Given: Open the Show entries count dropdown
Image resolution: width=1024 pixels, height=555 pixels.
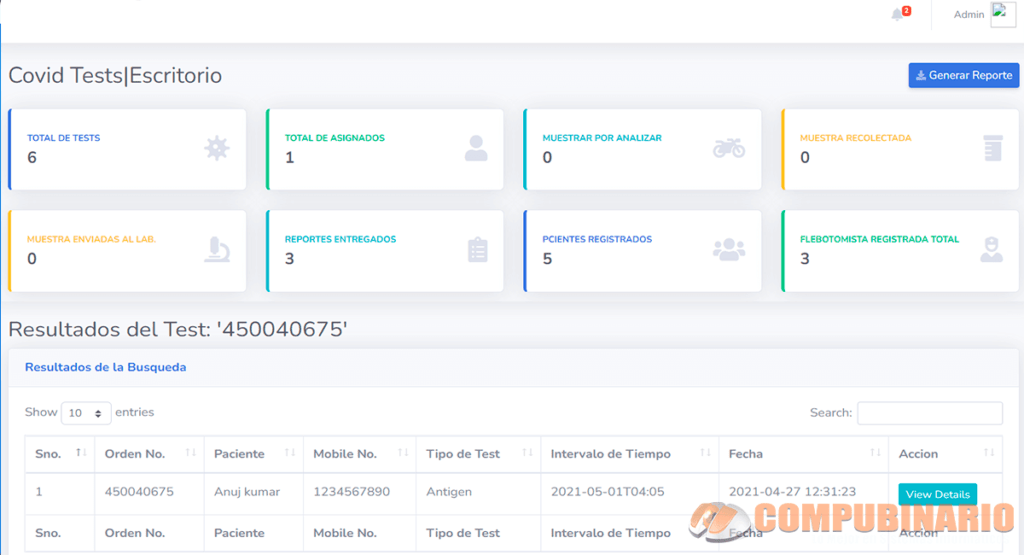Looking at the screenshot, I should 86,413.
